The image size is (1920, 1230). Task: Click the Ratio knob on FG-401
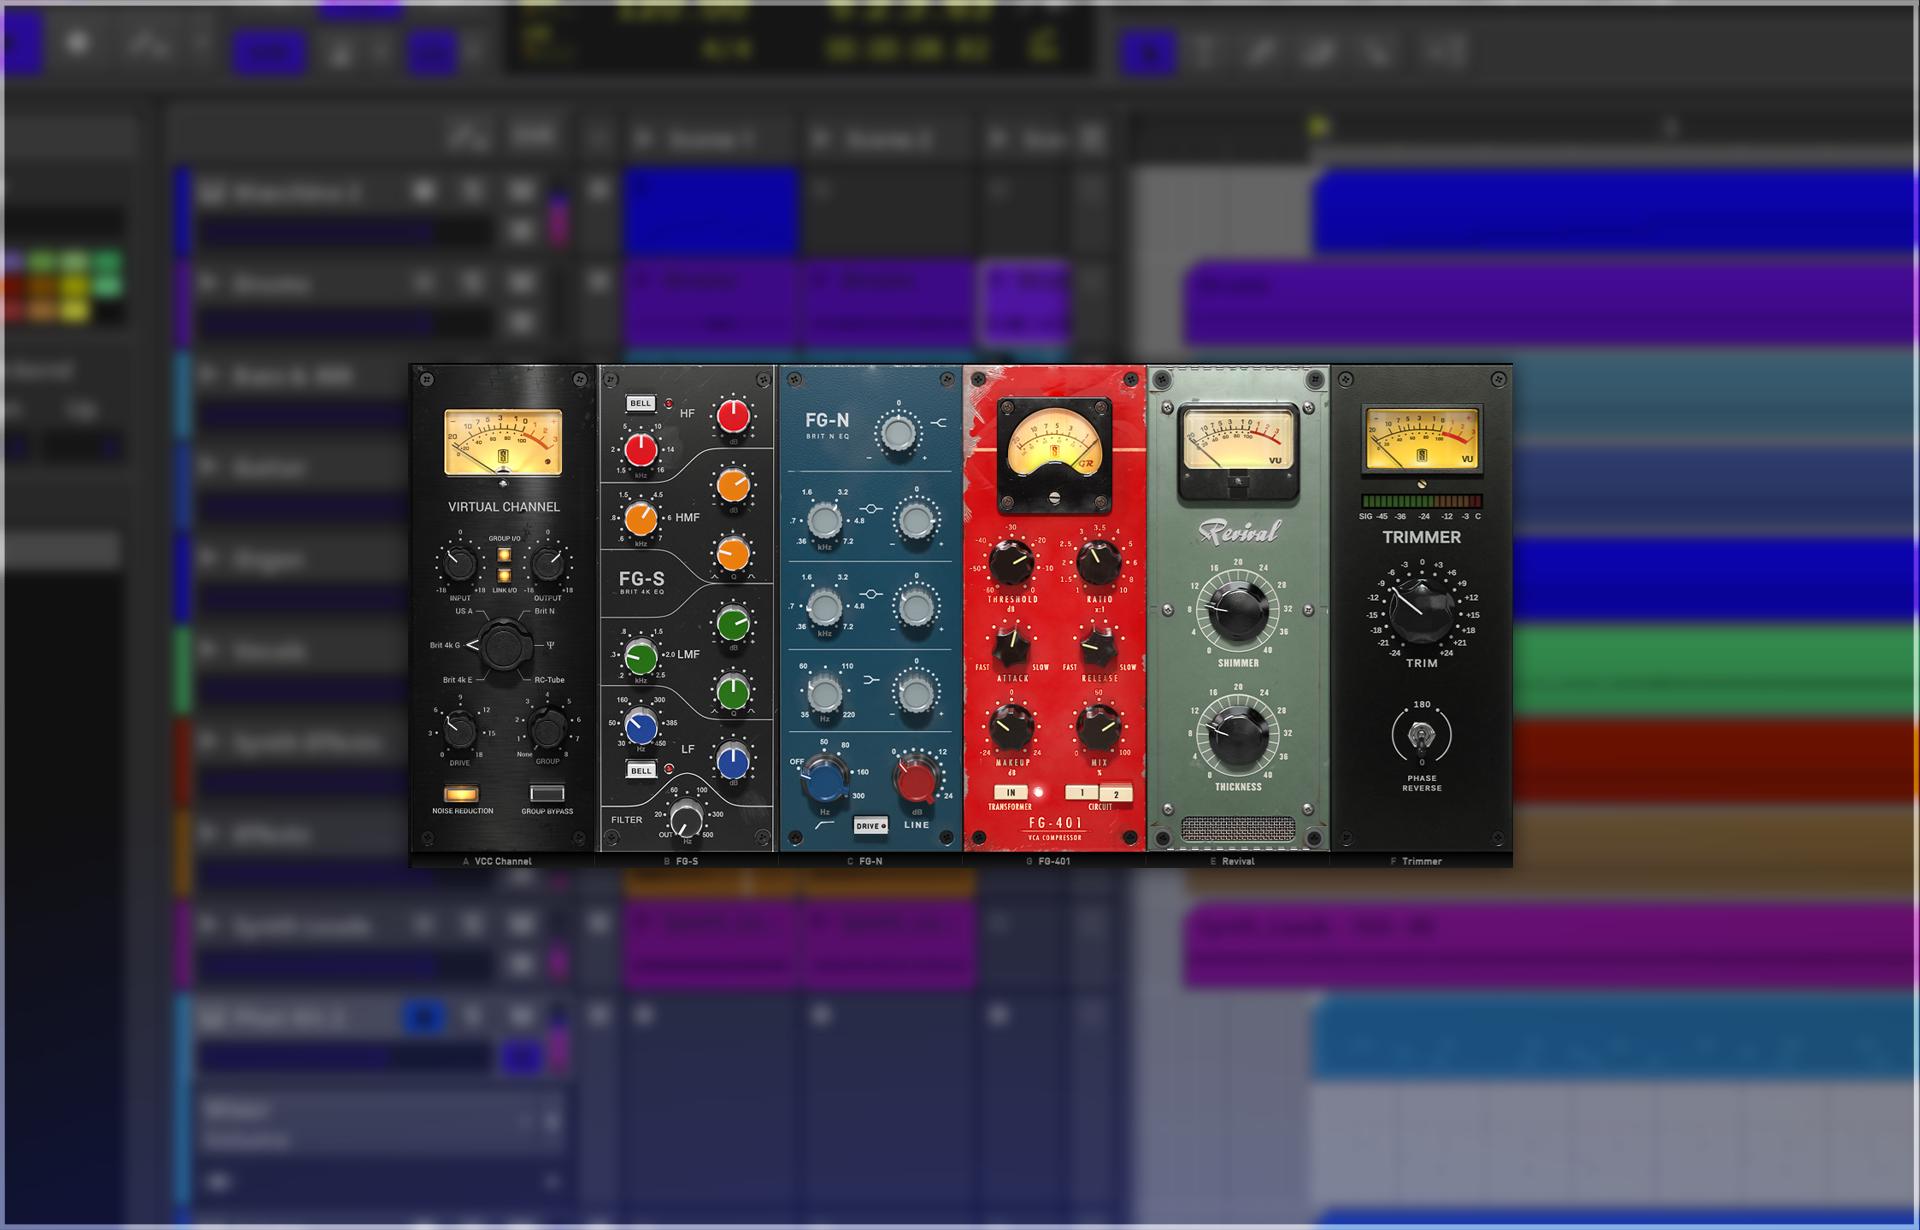[1099, 563]
